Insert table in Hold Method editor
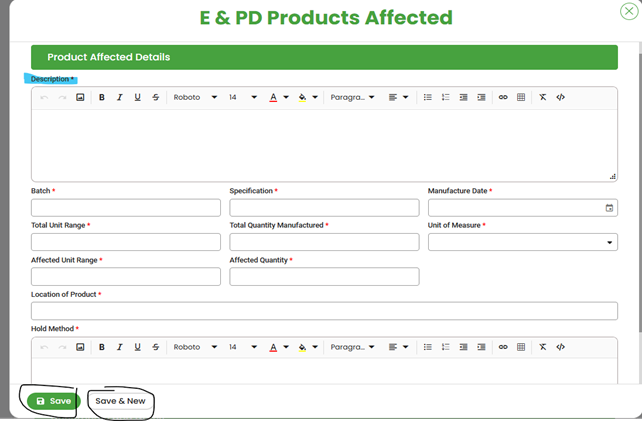This screenshot has width=642, height=422. (521, 347)
